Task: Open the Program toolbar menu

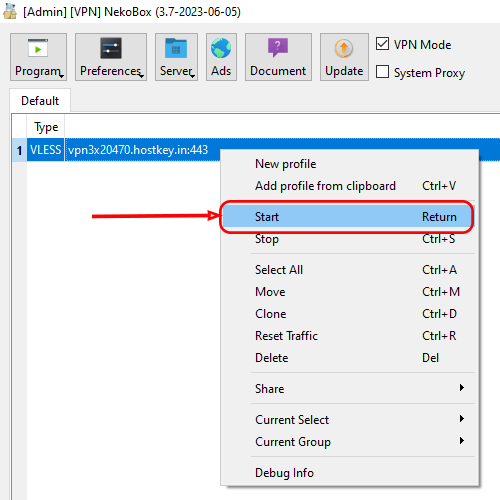Action: (38, 57)
